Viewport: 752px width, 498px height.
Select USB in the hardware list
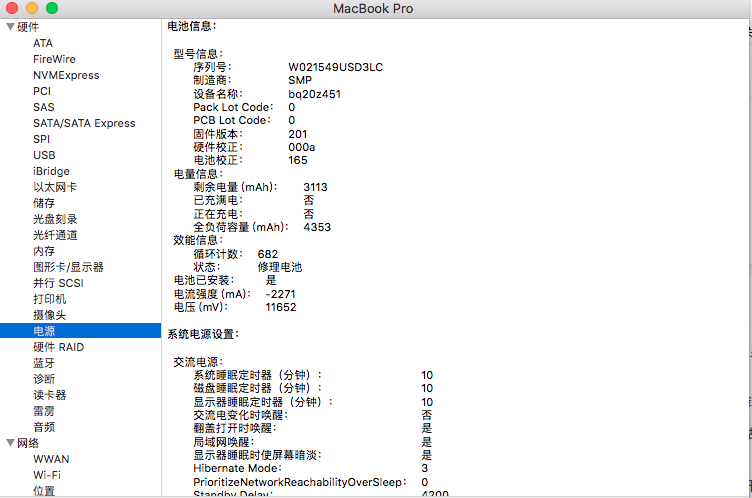44,155
